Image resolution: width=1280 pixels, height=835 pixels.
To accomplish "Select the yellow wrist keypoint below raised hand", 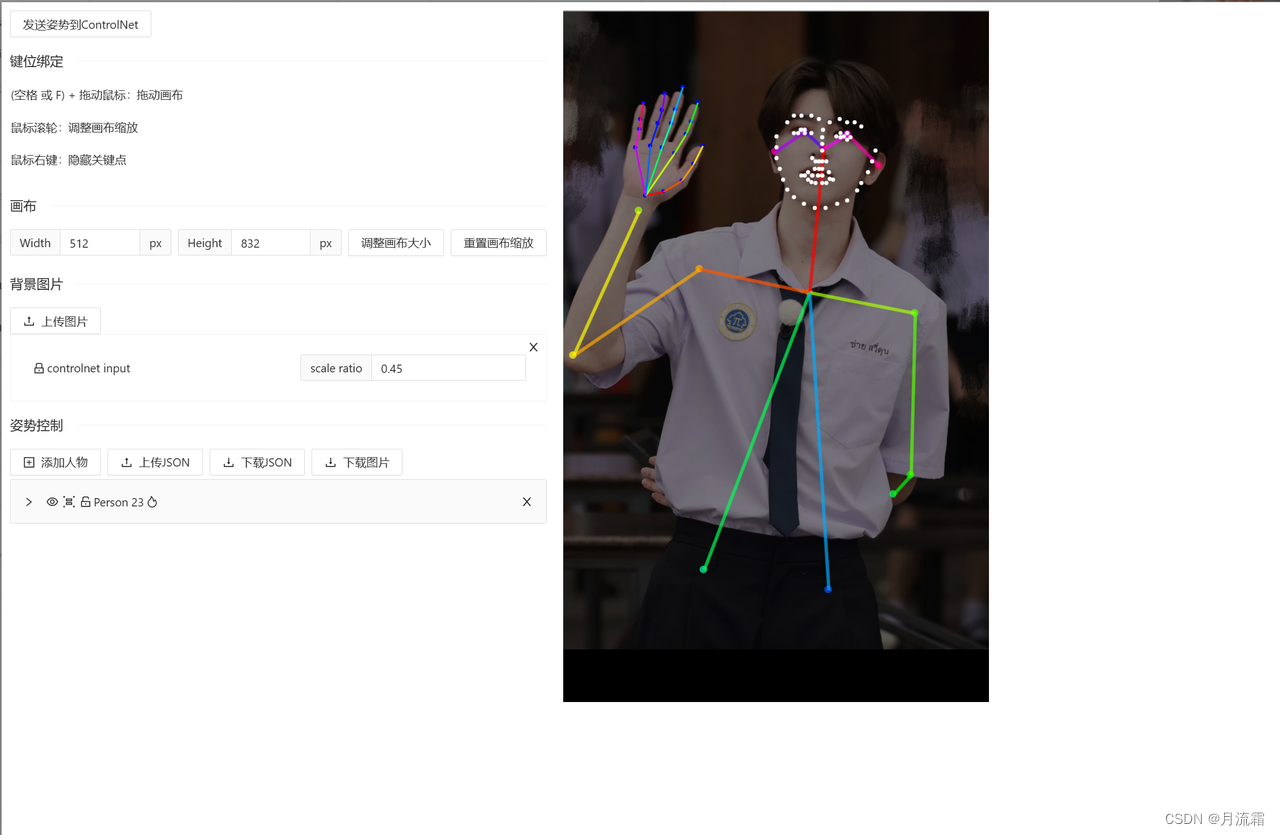I will tap(638, 210).
